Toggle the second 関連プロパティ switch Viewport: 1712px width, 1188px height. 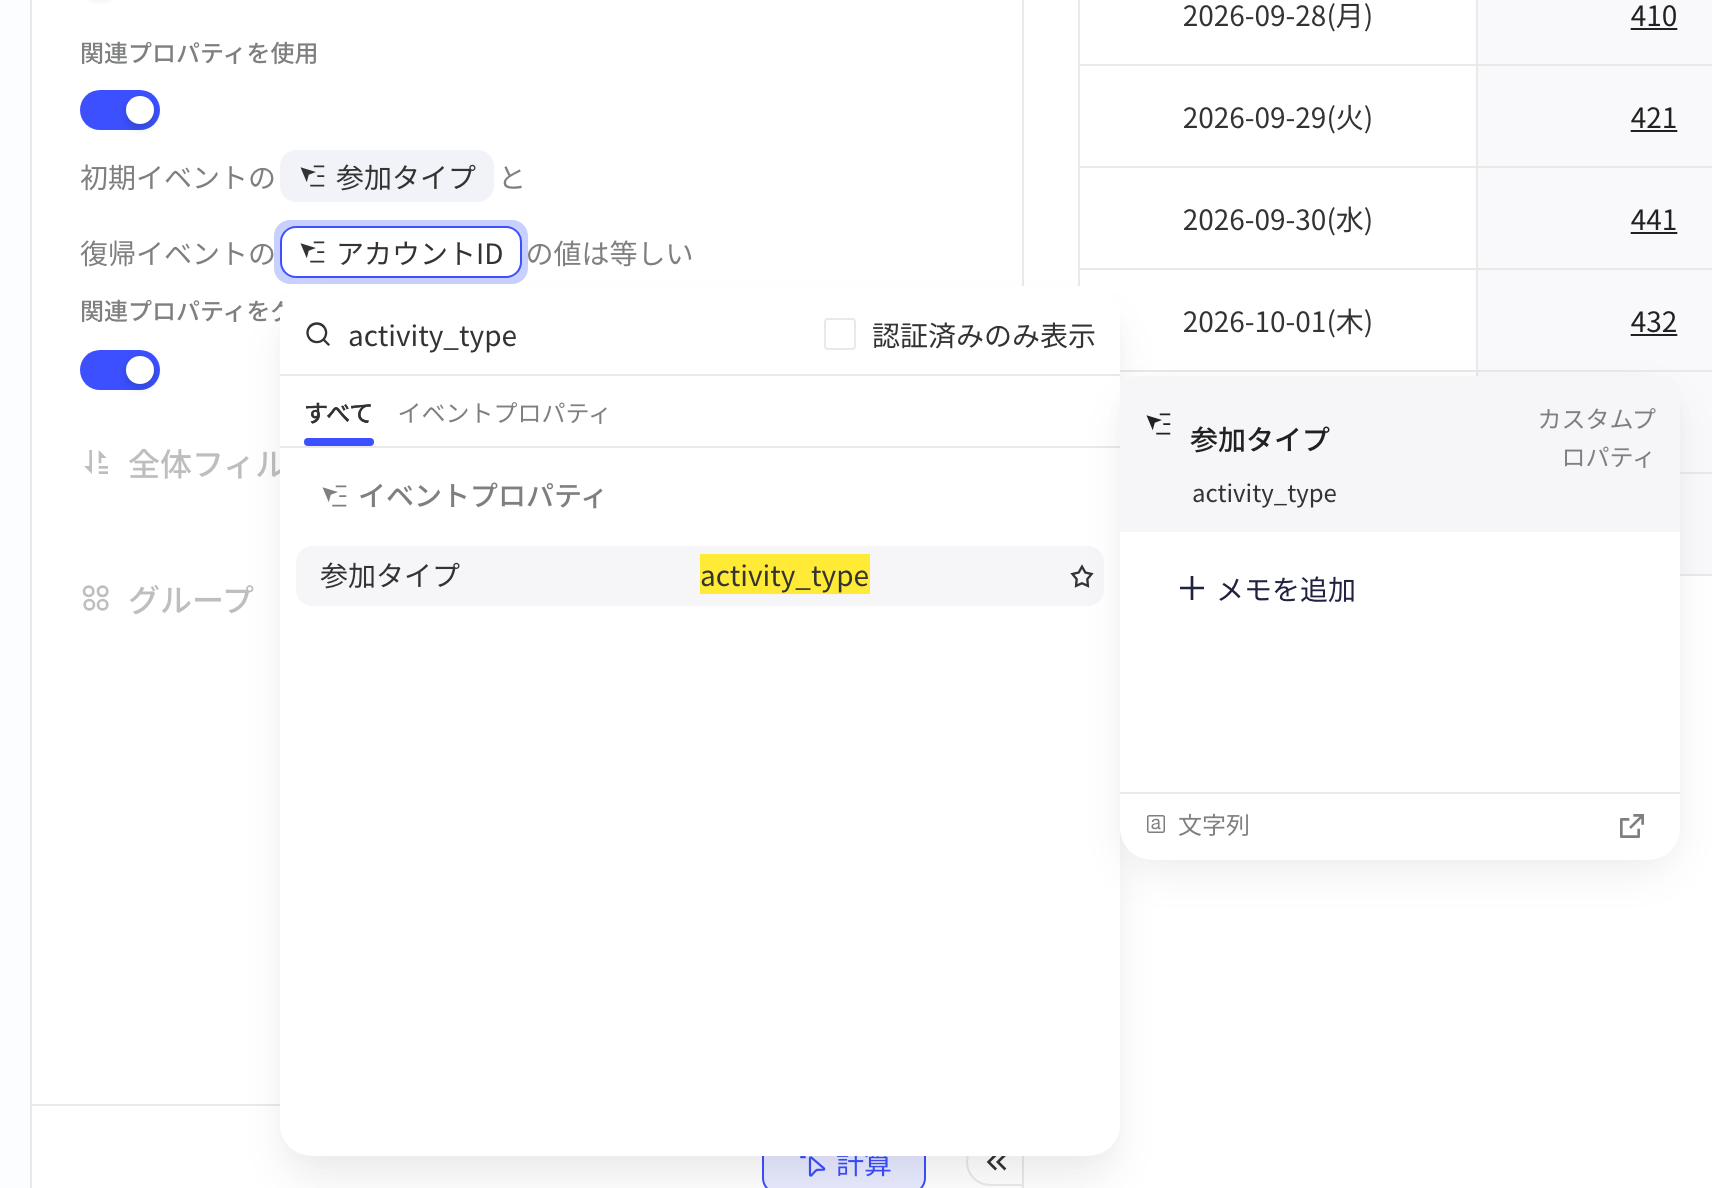tap(120, 370)
